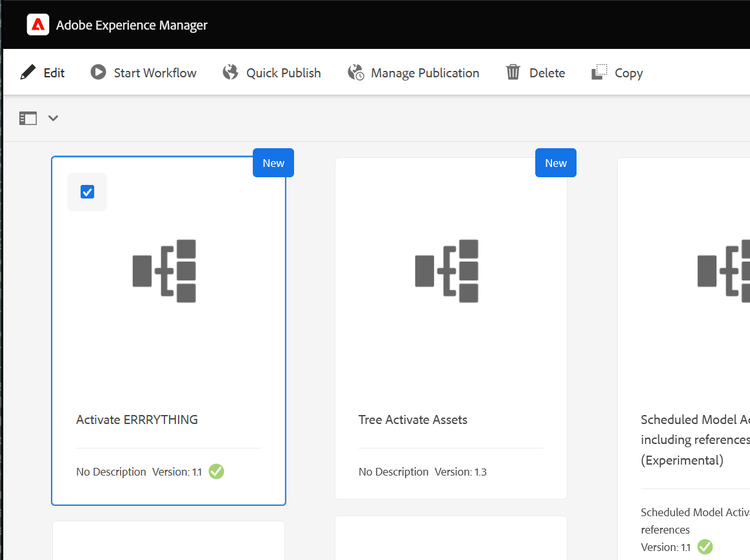Click the New badge on Tree Activate Assets
The width and height of the screenshot is (750, 560).
tap(556, 163)
